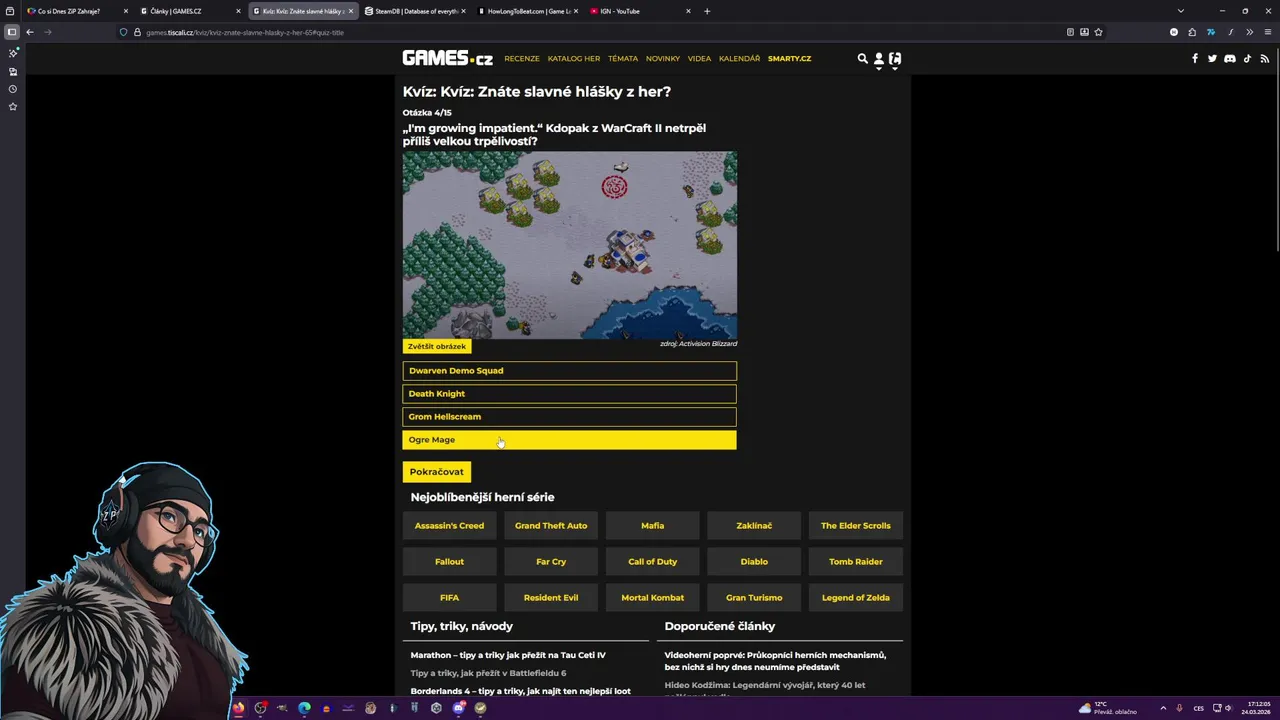
Task: Open the browser extensions puzzle icon
Action: click(x=1192, y=32)
